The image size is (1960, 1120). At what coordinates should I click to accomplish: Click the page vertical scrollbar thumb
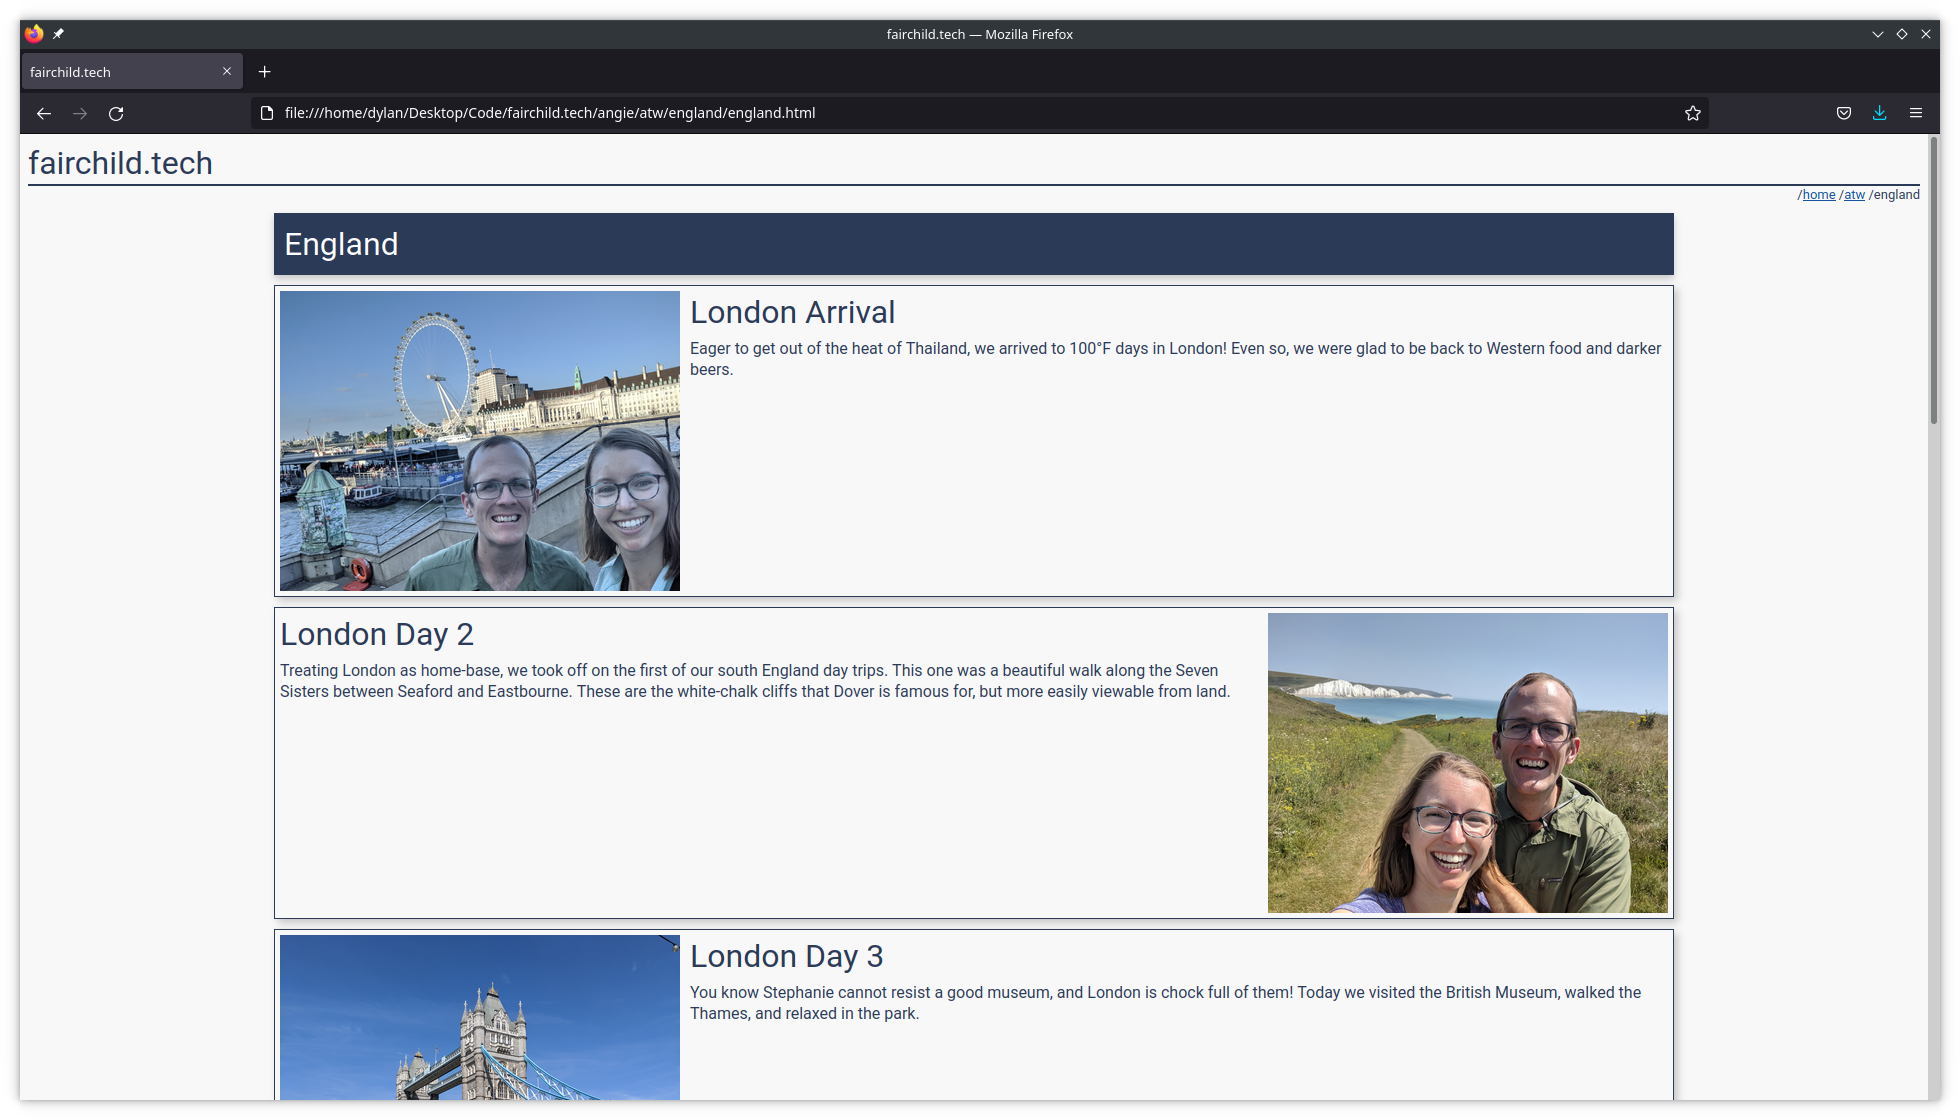1934,281
